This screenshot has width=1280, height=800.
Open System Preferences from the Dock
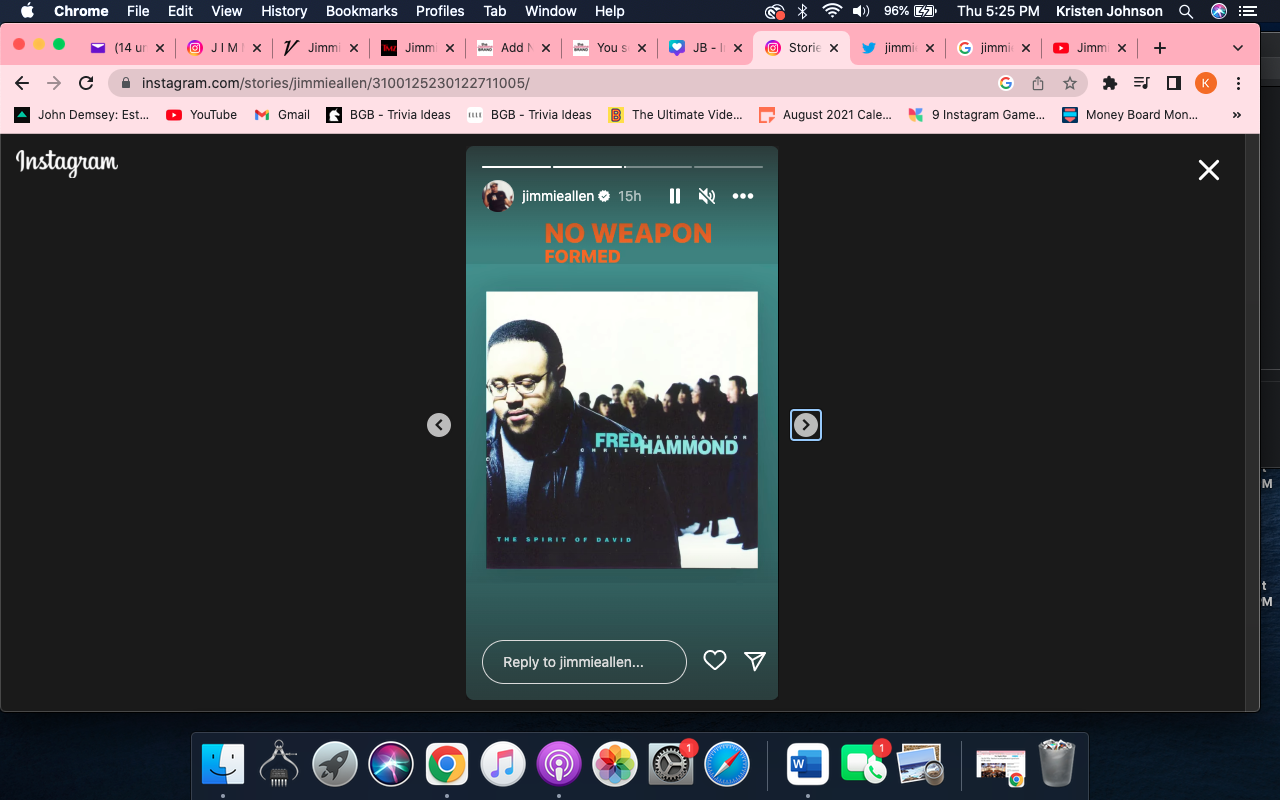click(x=671, y=766)
